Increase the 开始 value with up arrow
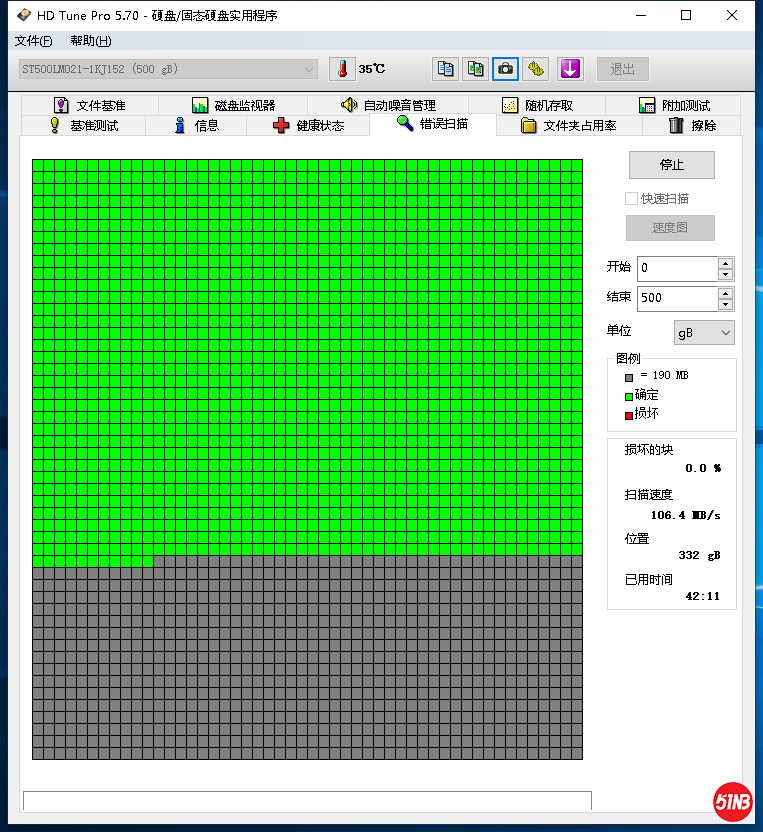Viewport: 763px width, 832px height. (x=725, y=263)
